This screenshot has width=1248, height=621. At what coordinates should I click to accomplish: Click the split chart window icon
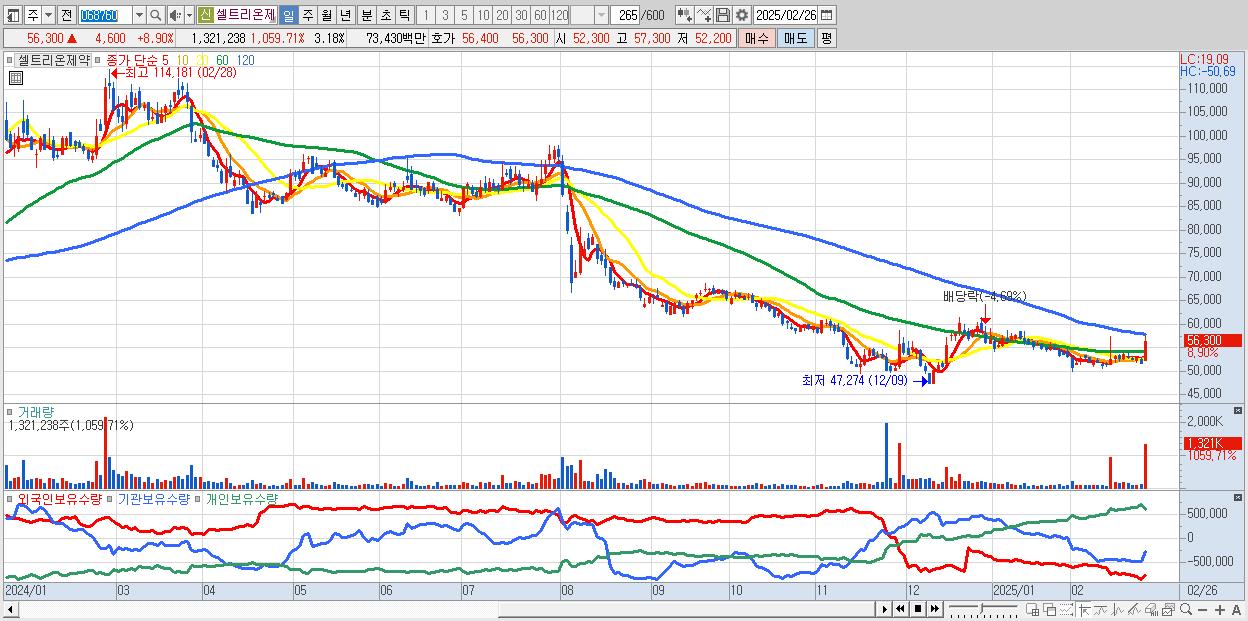pyautogui.click(x=1032, y=609)
